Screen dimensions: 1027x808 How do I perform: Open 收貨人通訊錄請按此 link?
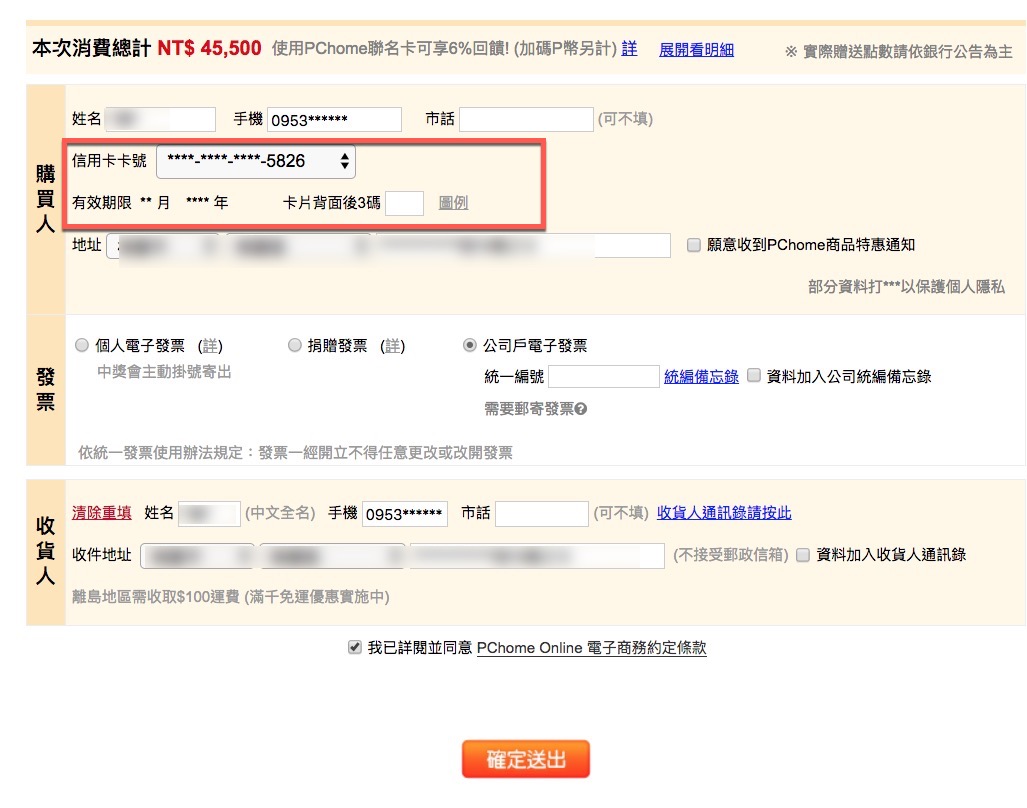(724, 513)
